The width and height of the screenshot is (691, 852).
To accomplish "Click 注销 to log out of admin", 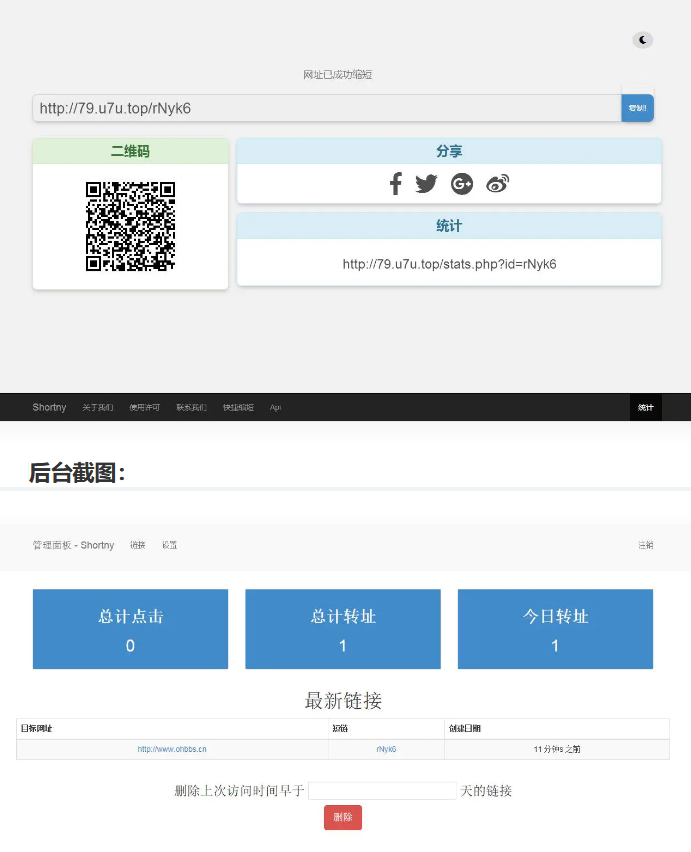I will coord(645,545).
